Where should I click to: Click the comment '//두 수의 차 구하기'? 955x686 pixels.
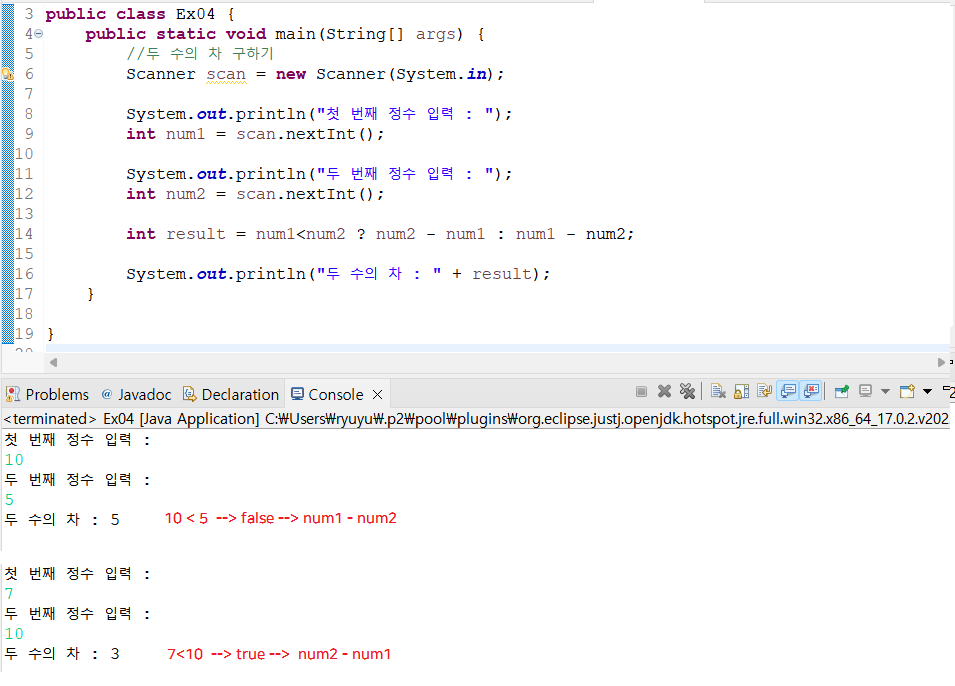click(x=200, y=54)
